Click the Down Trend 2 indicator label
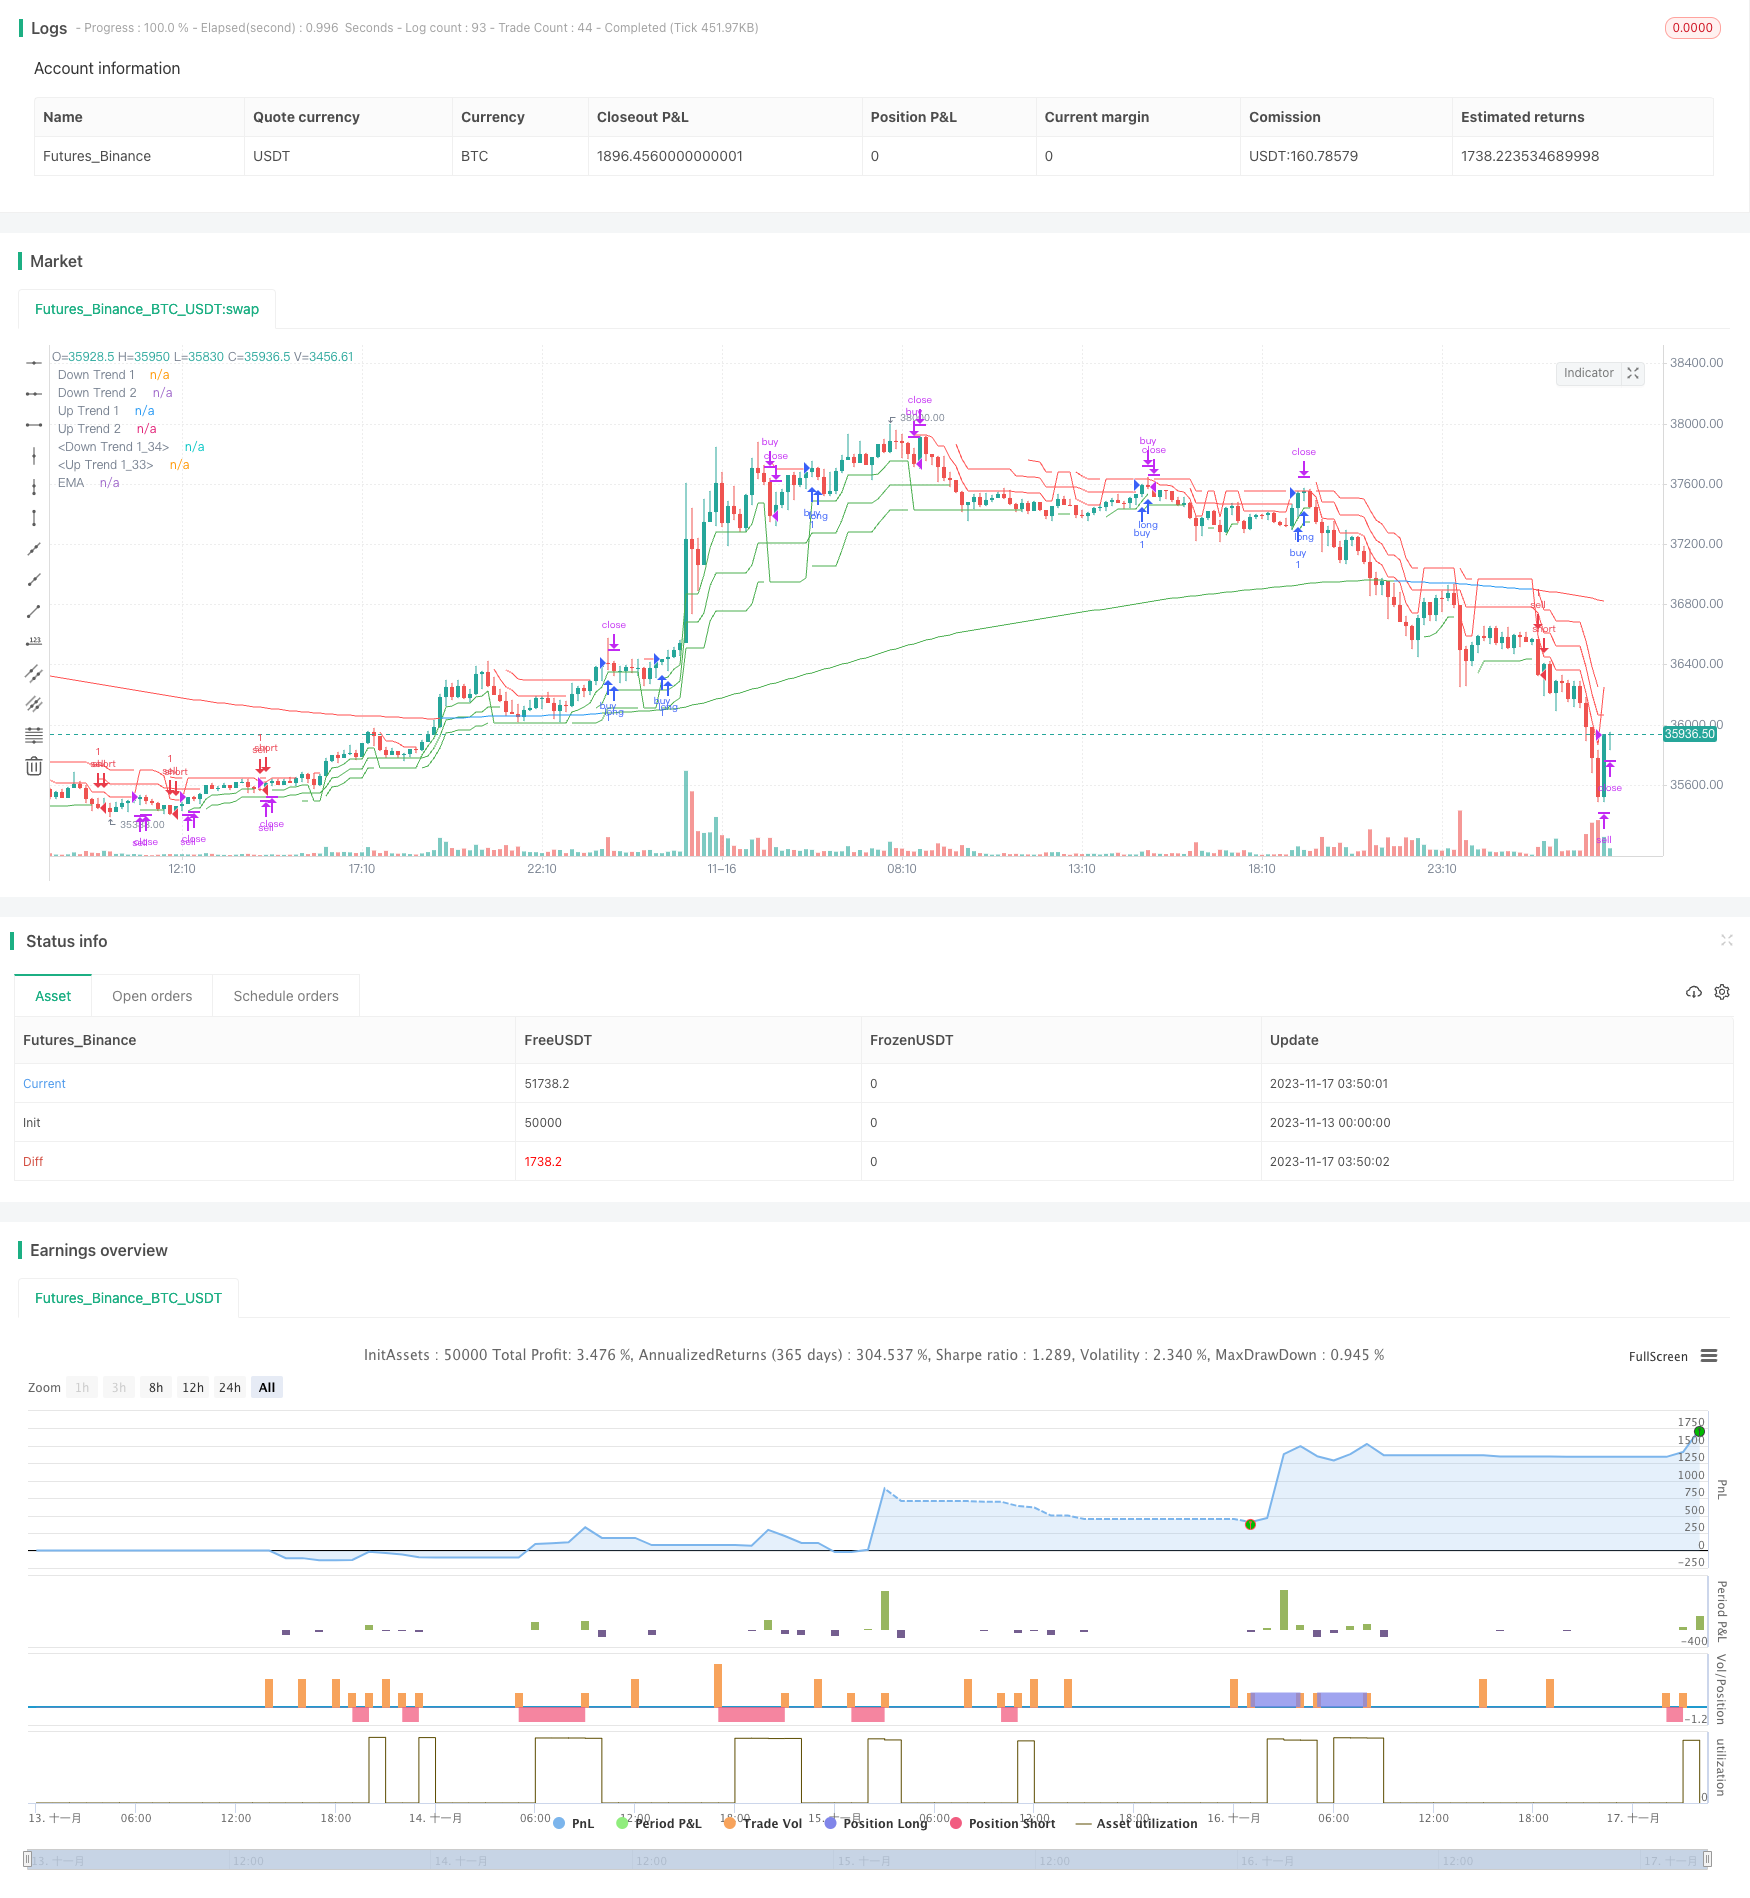Viewport: 1750px width, 1898px height. [x=97, y=393]
